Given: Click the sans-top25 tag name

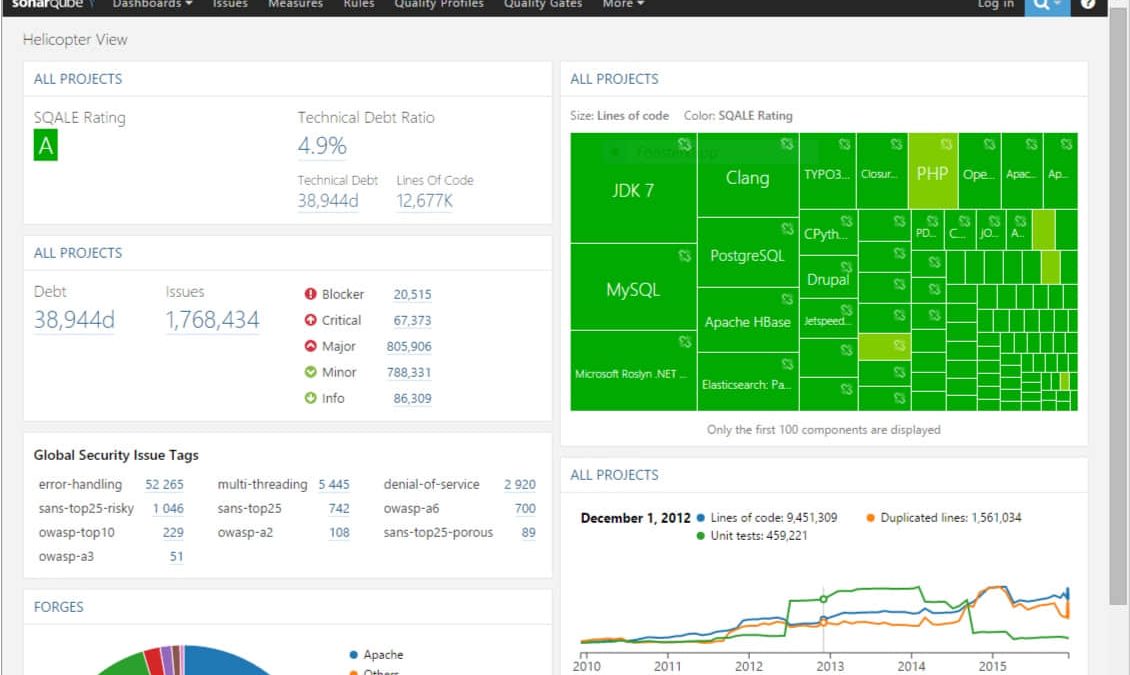Looking at the screenshot, I should pyautogui.click(x=249, y=509).
